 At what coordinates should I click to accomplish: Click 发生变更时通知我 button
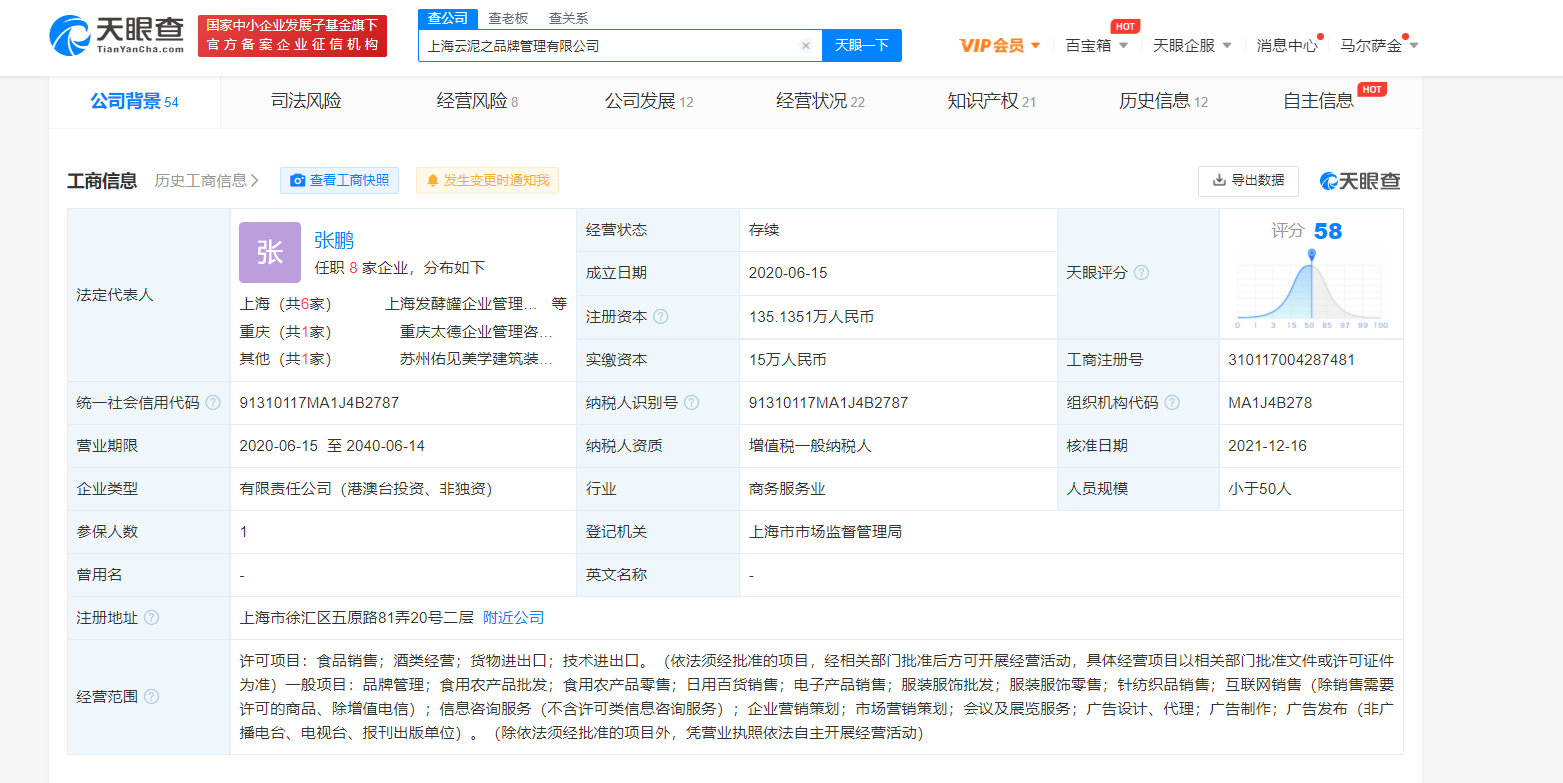pos(487,180)
